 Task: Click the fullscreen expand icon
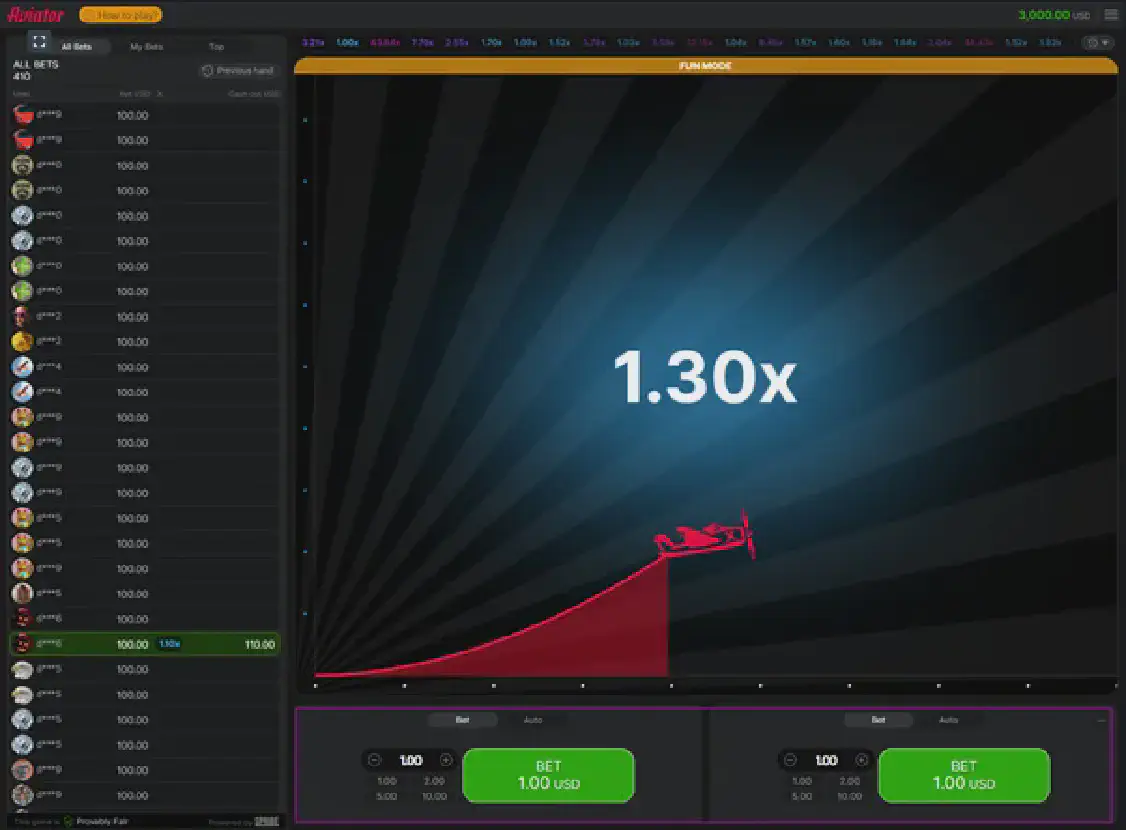click(39, 41)
